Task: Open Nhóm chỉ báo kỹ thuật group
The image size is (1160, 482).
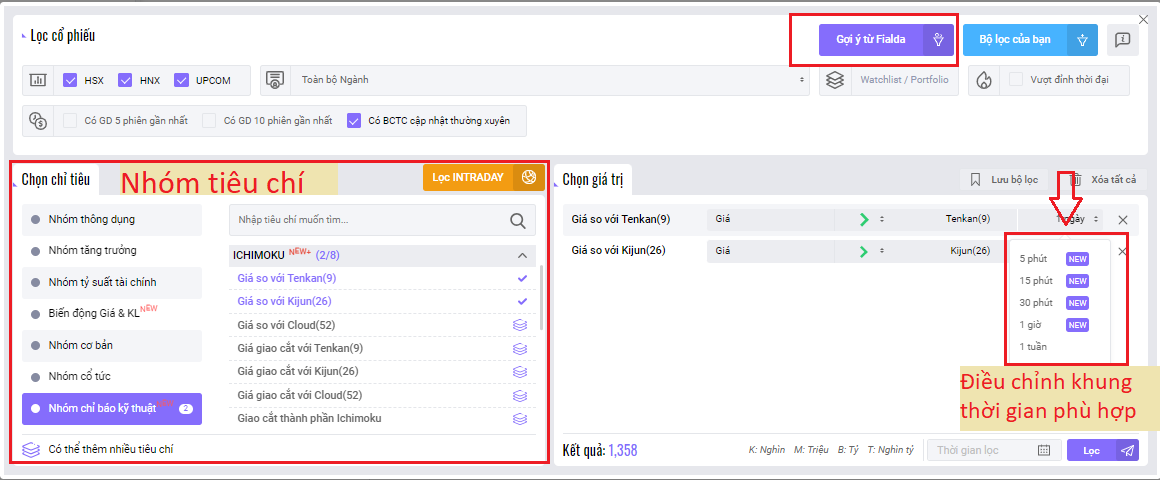Action: [111, 408]
